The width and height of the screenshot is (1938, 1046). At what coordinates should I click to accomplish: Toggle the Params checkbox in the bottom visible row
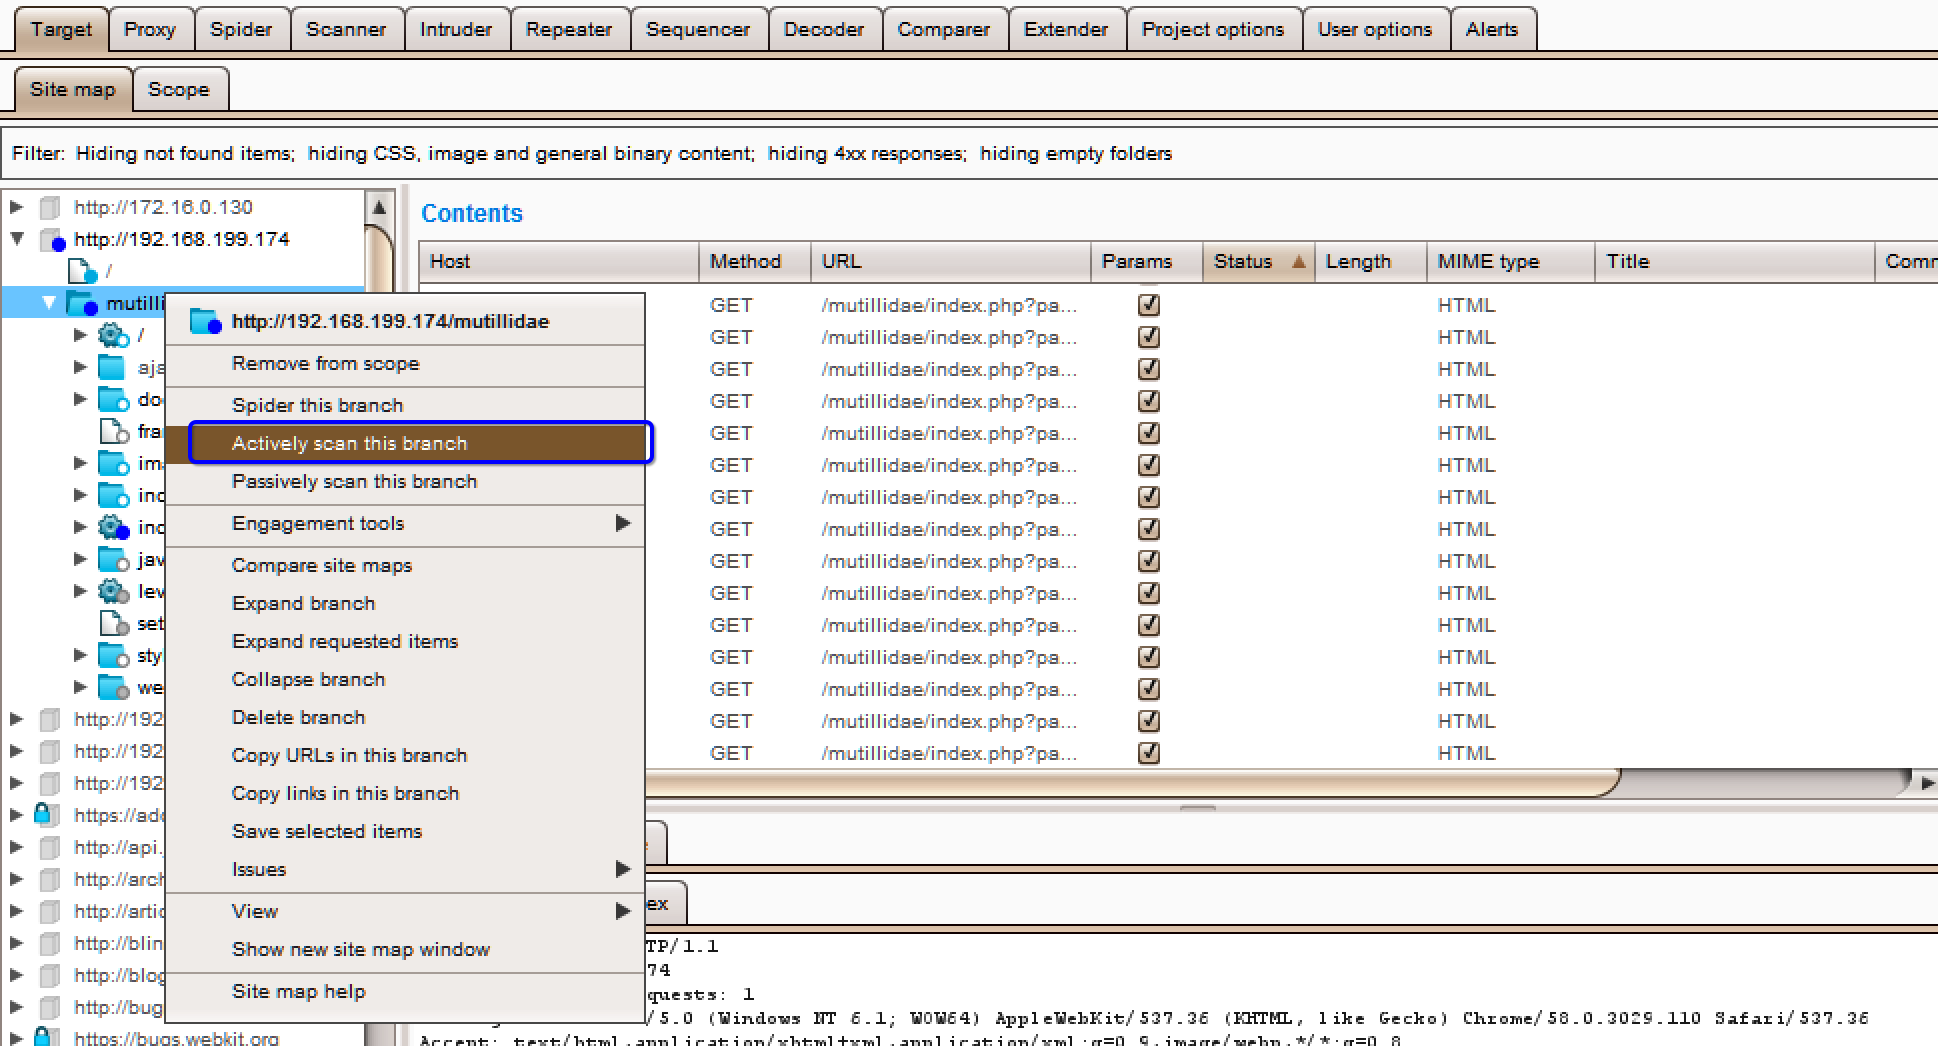point(1149,753)
